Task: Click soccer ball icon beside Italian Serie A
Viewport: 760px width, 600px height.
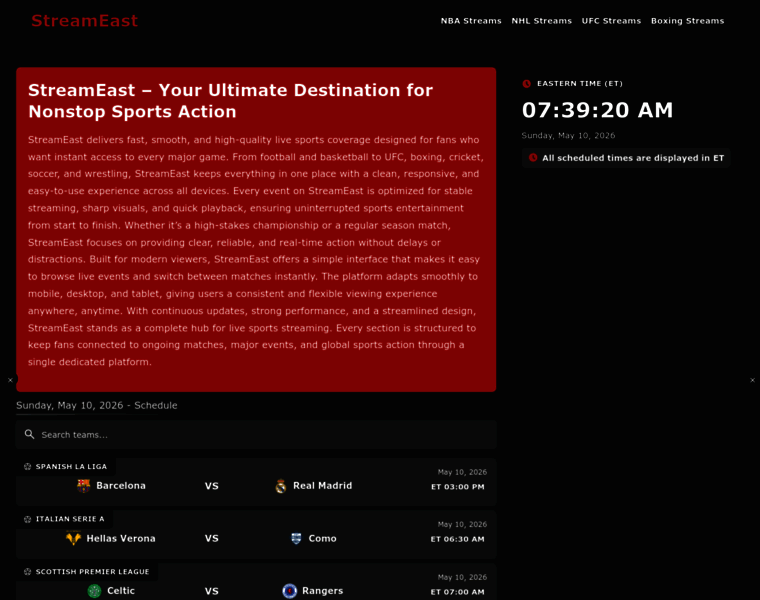Action: coord(28,519)
